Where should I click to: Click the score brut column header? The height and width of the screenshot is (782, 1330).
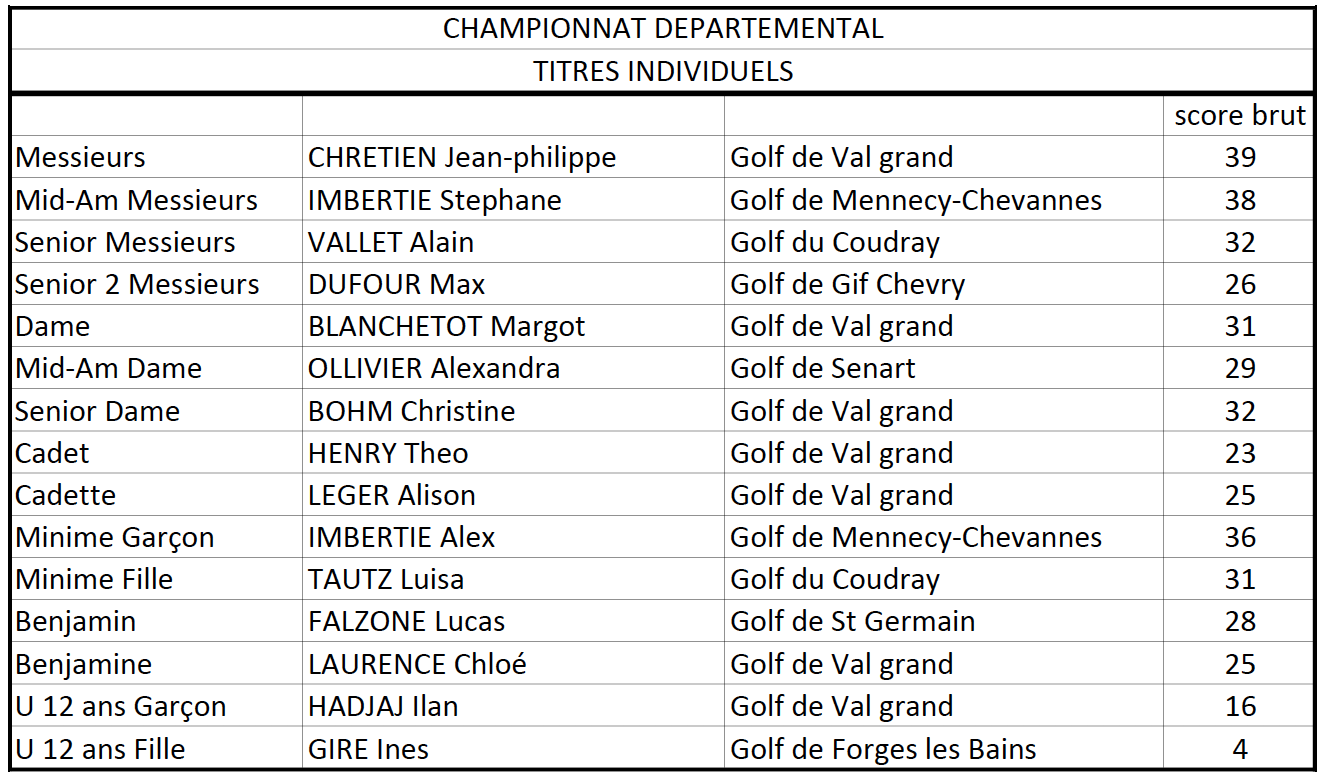1239,116
